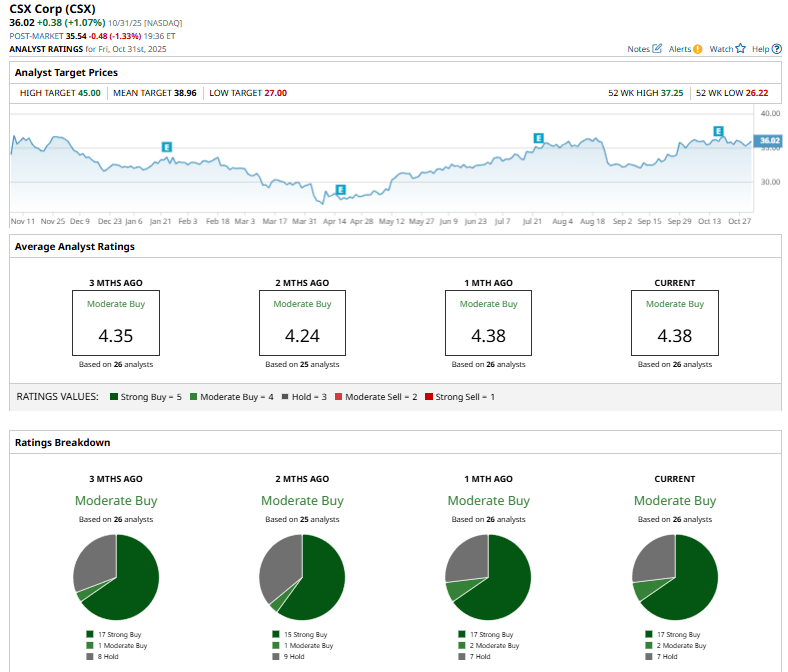Click the Watch star icon
Viewport: 788px width, 672px height.
click(x=740, y=48)
